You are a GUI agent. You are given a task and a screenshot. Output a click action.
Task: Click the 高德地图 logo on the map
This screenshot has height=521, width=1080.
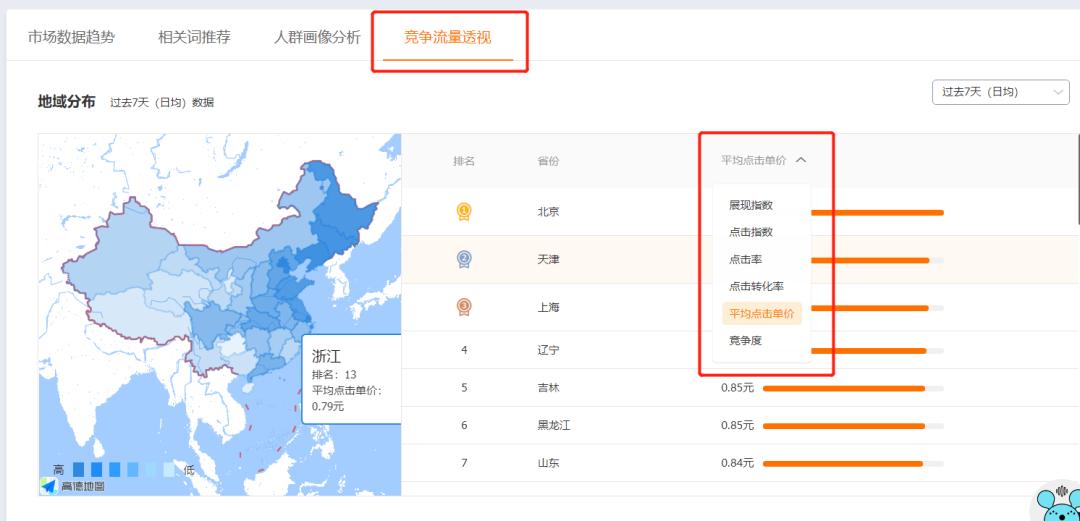coord(72,486)
